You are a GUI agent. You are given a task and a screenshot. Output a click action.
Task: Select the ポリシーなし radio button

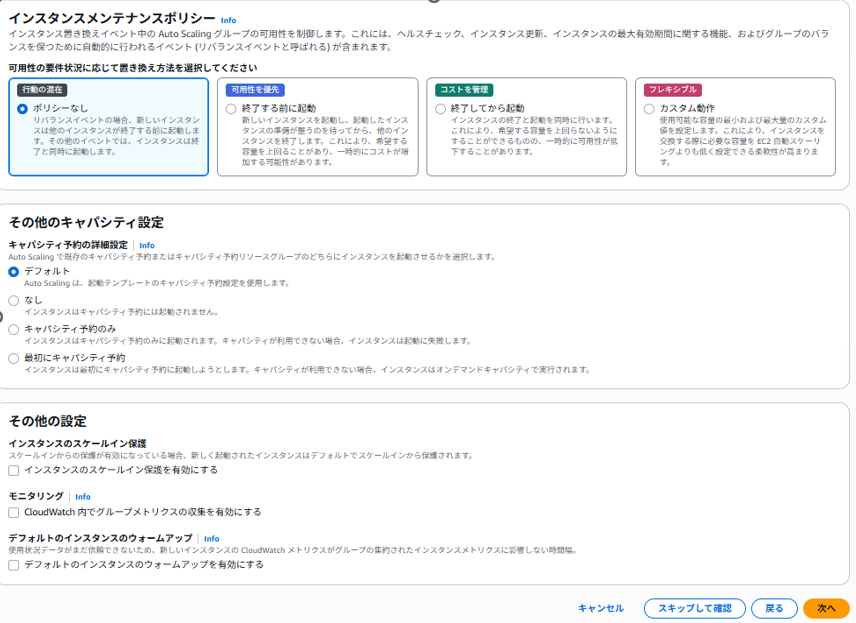point(24,110)
